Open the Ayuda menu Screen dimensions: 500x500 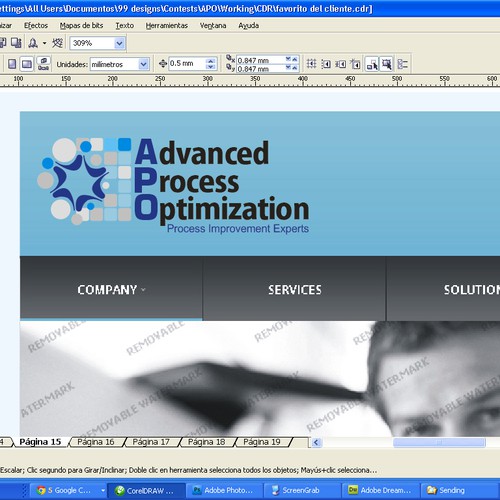click(249, 26)
